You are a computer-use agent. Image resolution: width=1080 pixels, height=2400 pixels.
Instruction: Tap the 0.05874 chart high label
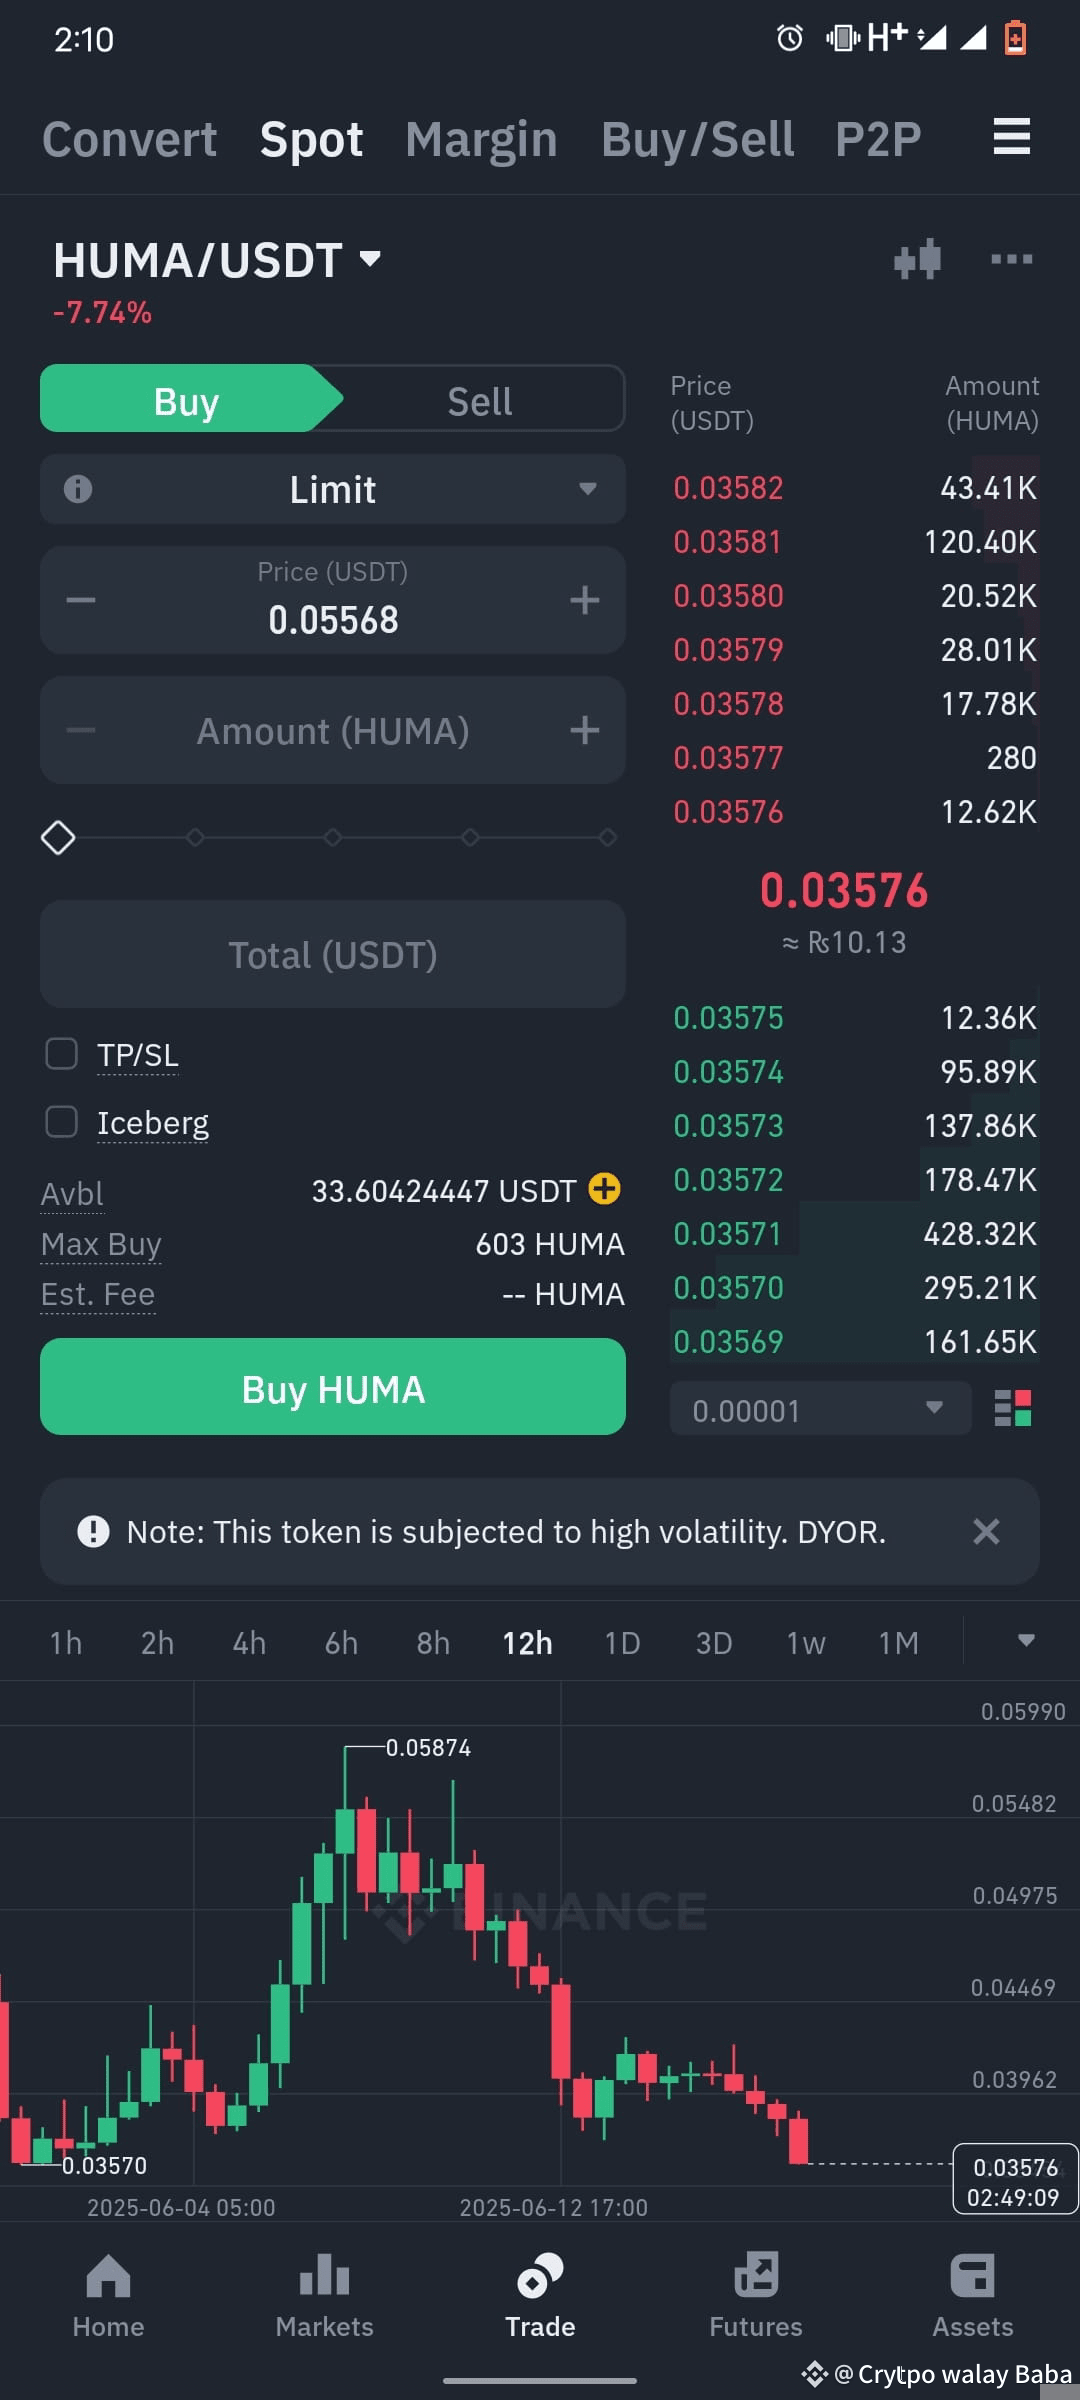(428, 1747)
